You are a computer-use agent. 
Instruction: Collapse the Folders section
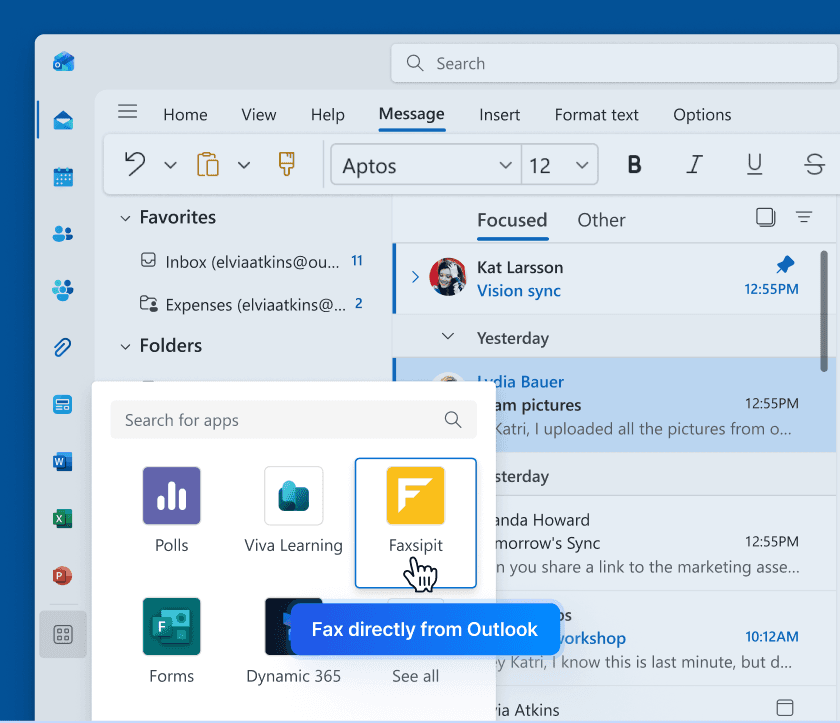coord(125,347)
